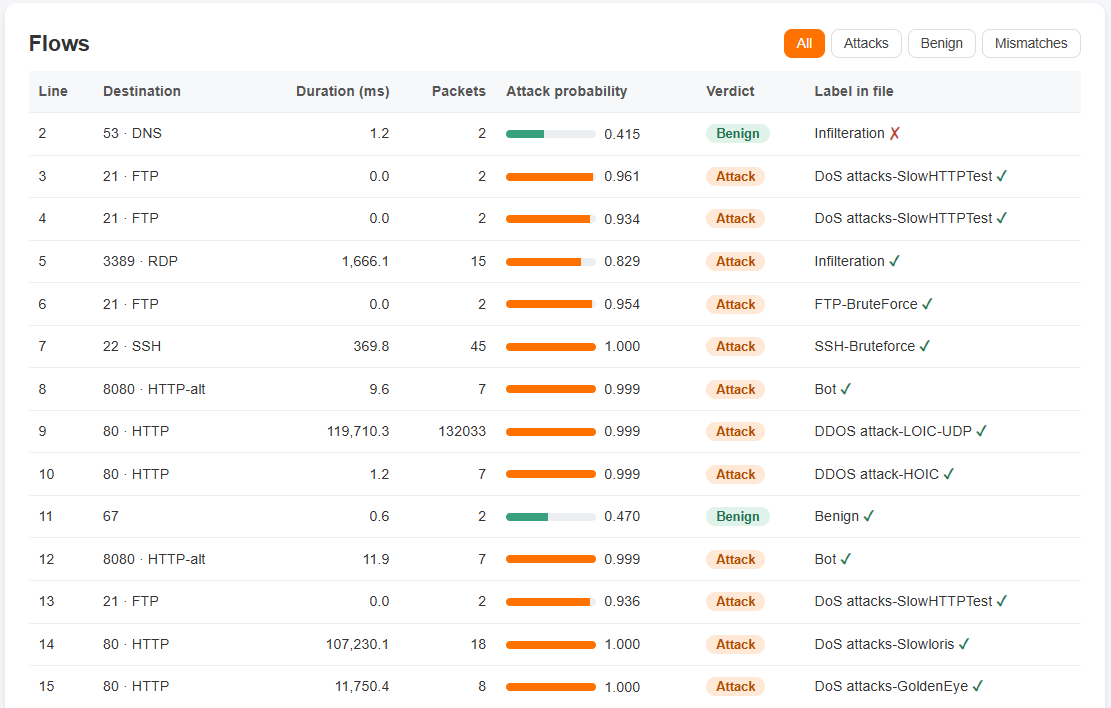The height and width of the screenshot is (708, 1111).
Task: Click the 0.829 probability value
Action: [x=622, y=262]
